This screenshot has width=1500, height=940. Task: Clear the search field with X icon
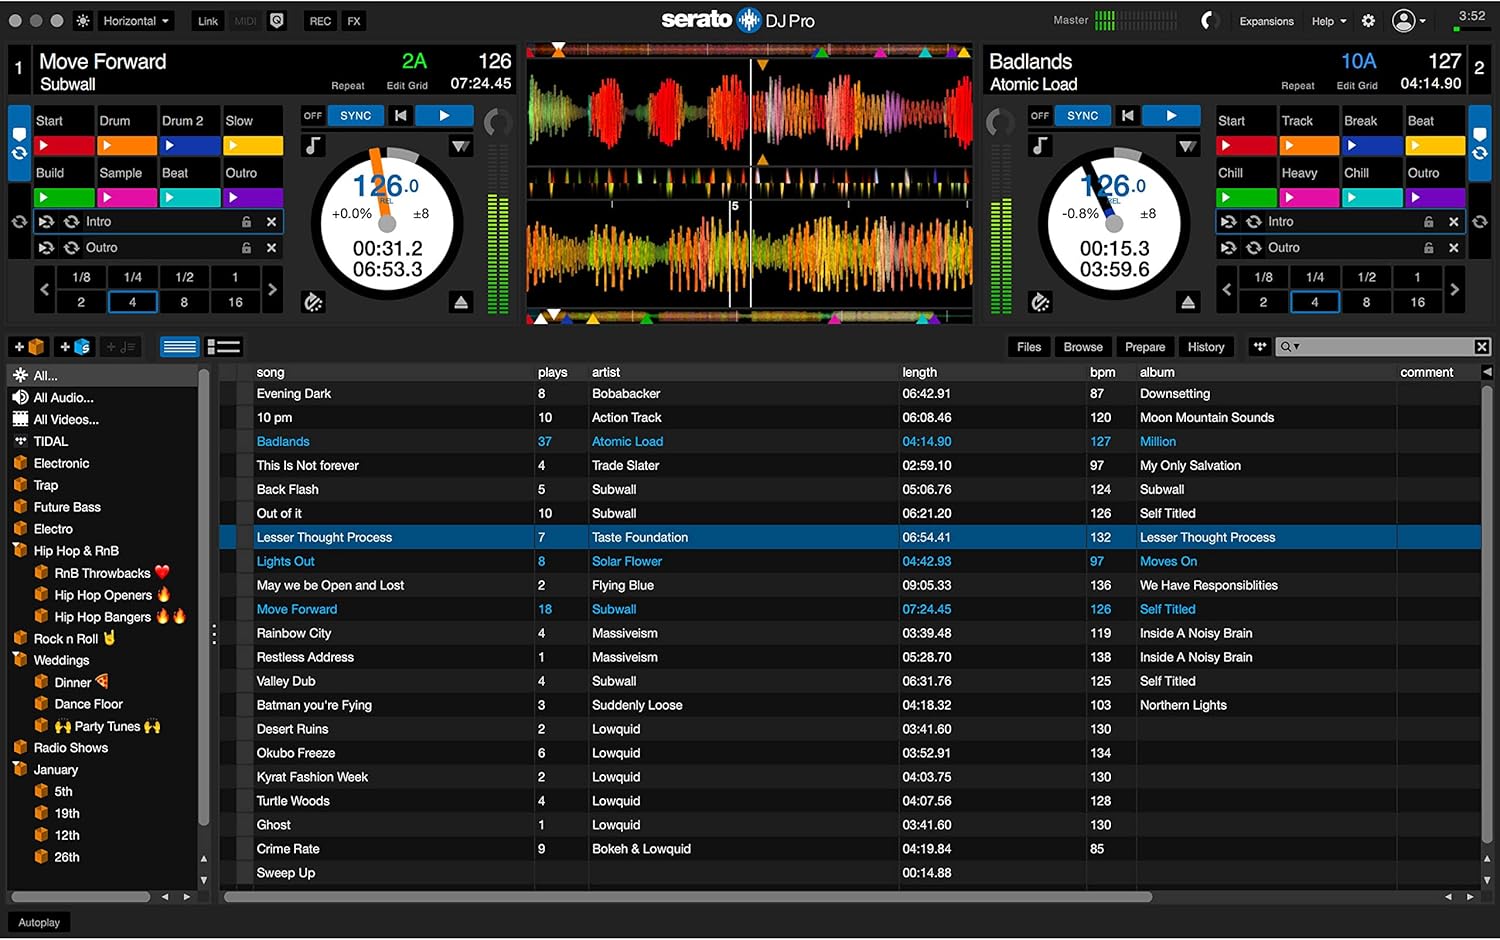tap(1481, 347)
